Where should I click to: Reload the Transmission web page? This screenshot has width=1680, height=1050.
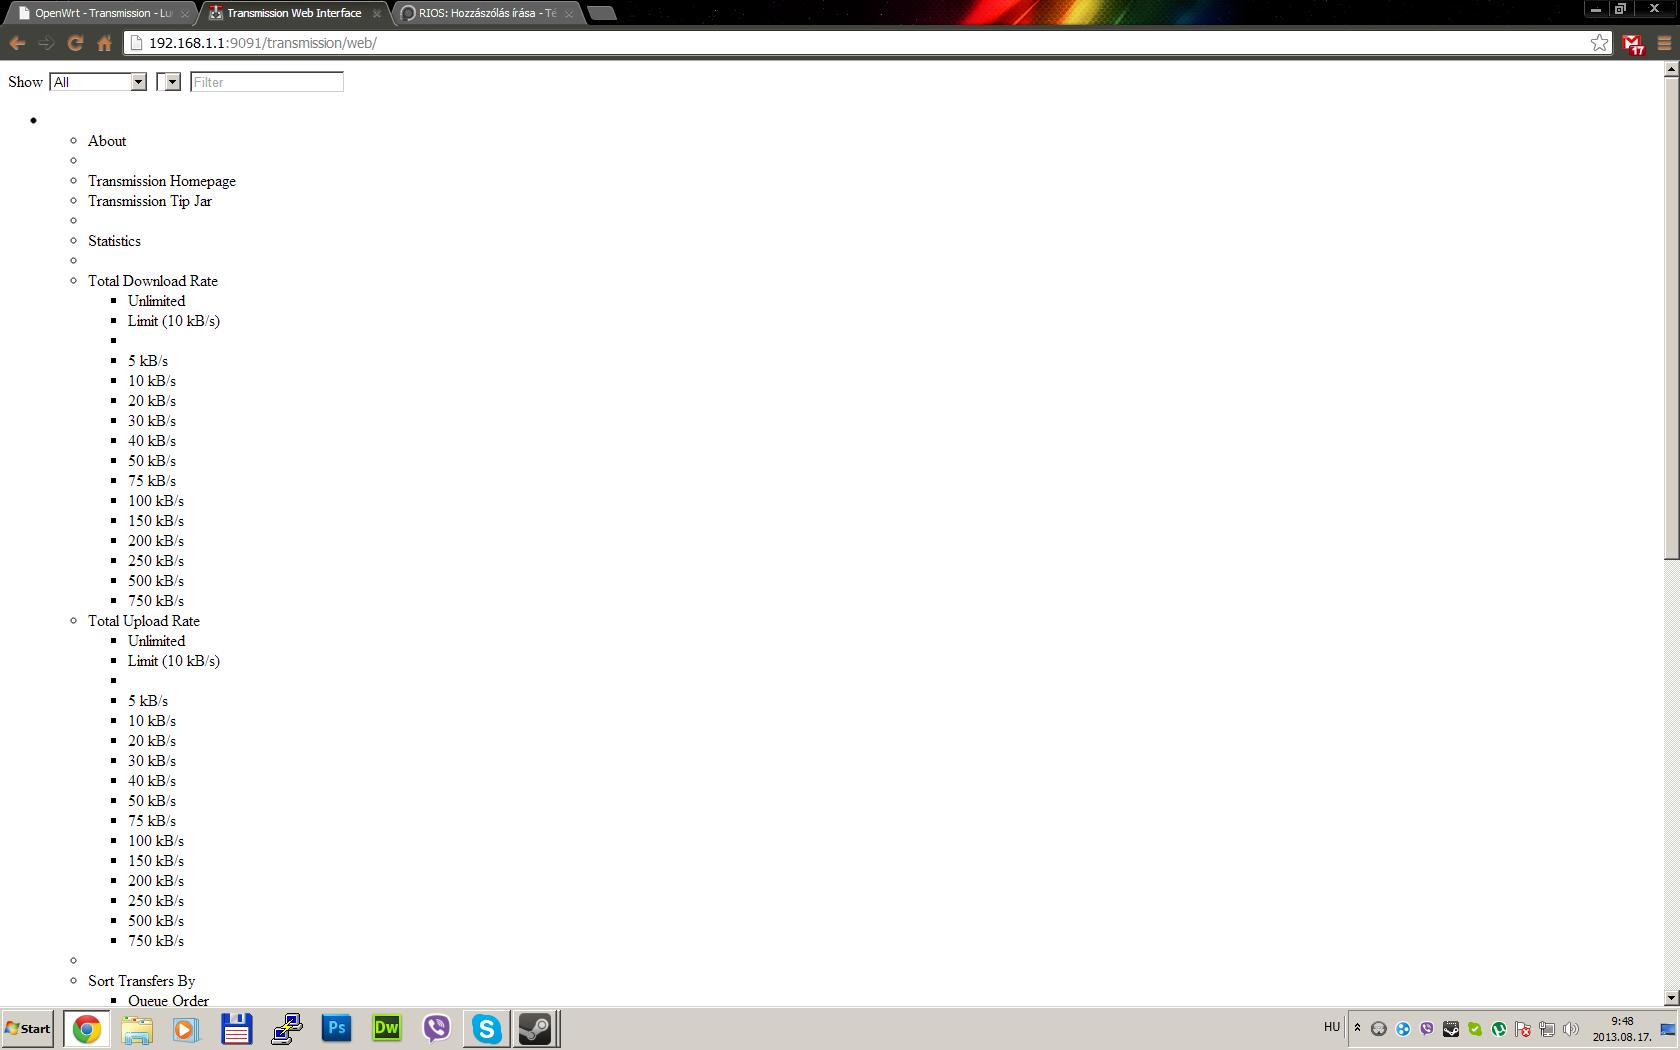75,43
